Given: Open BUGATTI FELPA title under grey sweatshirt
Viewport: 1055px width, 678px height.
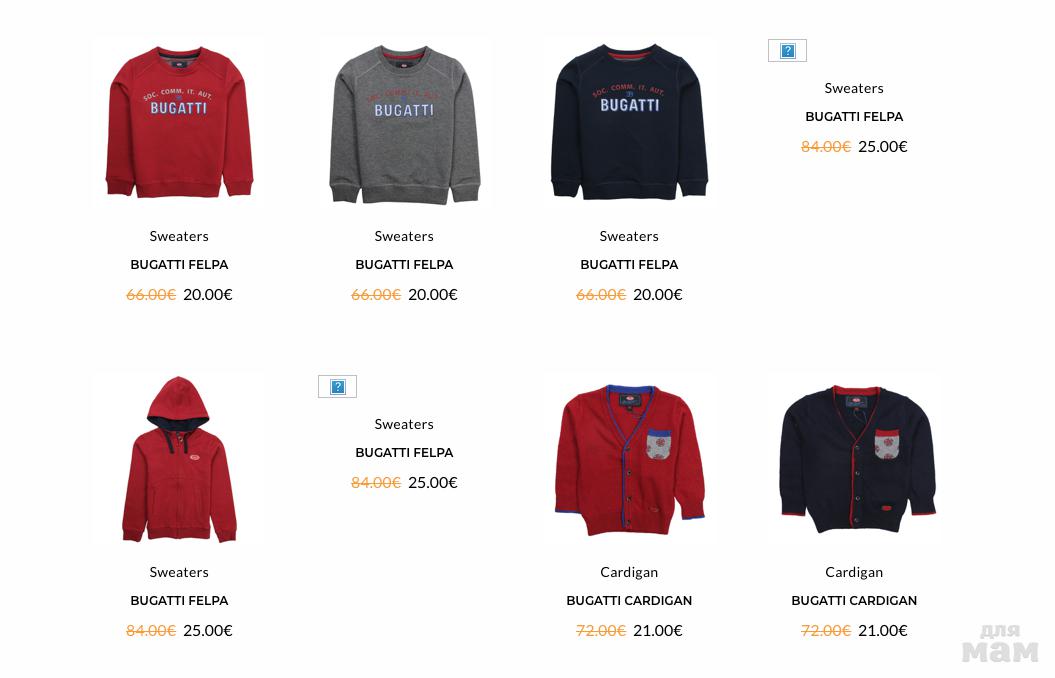Looking at the screenshot, I should [404, 265].
